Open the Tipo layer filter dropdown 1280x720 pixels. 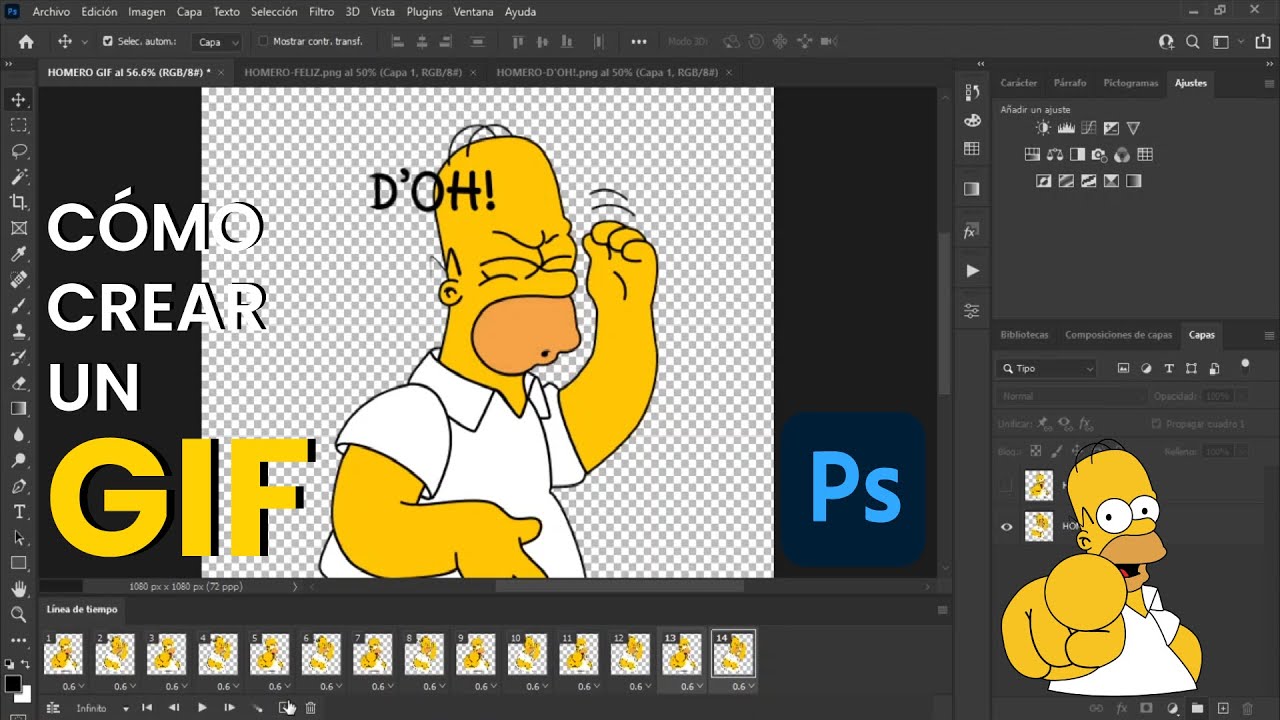click(1047, 368)
